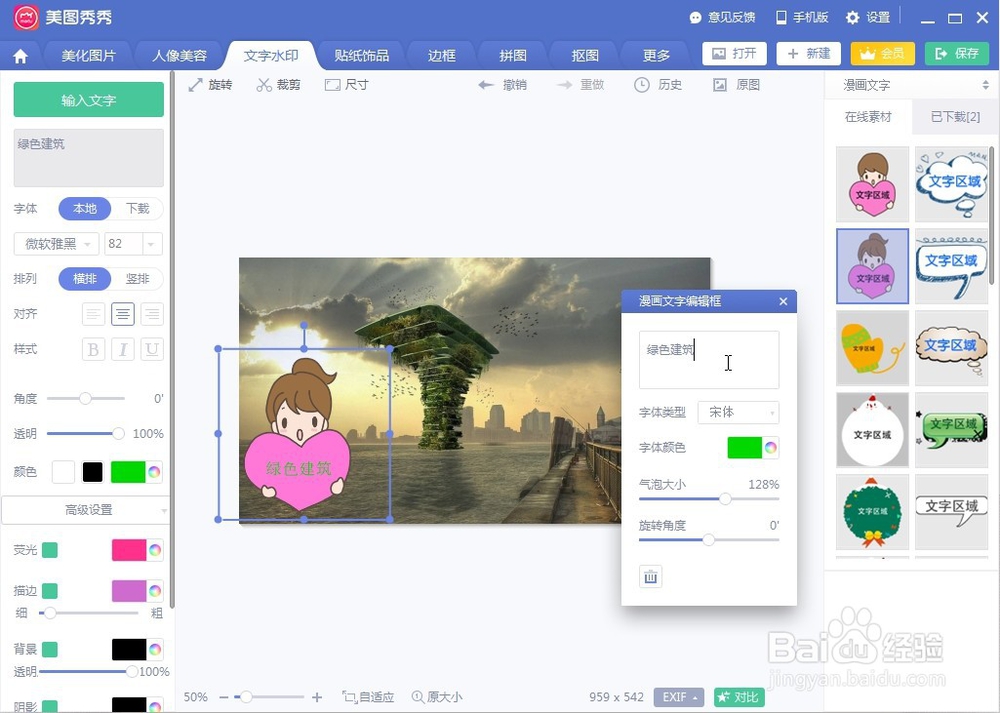The height and width of the screenshot is (713, 1000).
Task: Switch text layout to 竖排 vertical
Action: point(138,279)
